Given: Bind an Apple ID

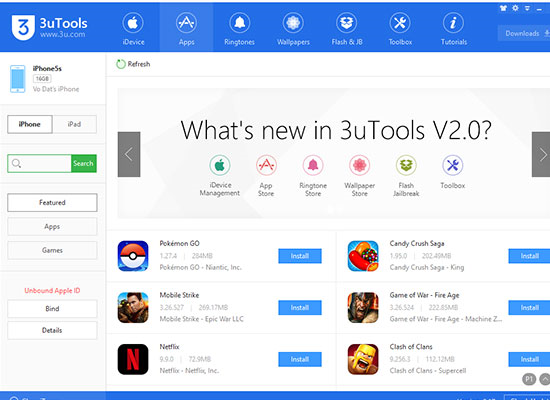Looking at the screenshot, I should click(52, 309).
